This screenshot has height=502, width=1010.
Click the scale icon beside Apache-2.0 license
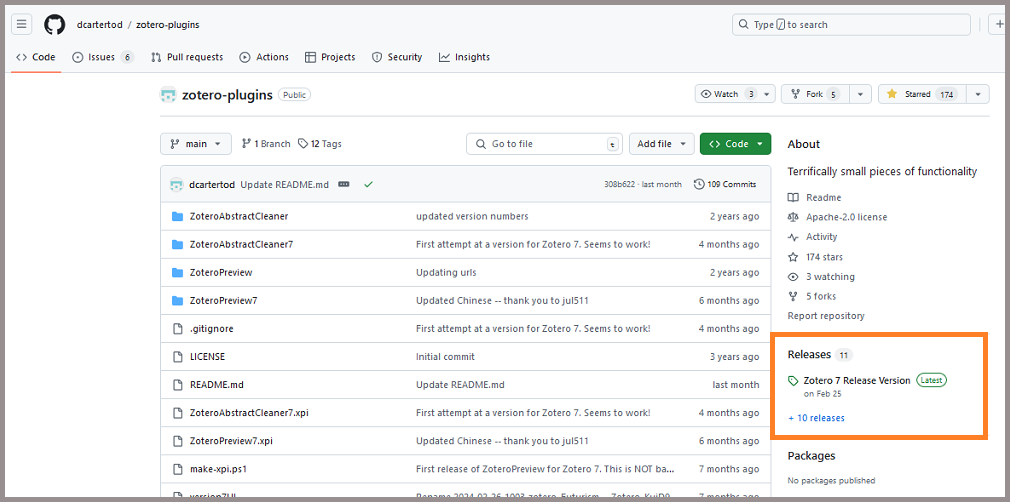pos(793,217)
